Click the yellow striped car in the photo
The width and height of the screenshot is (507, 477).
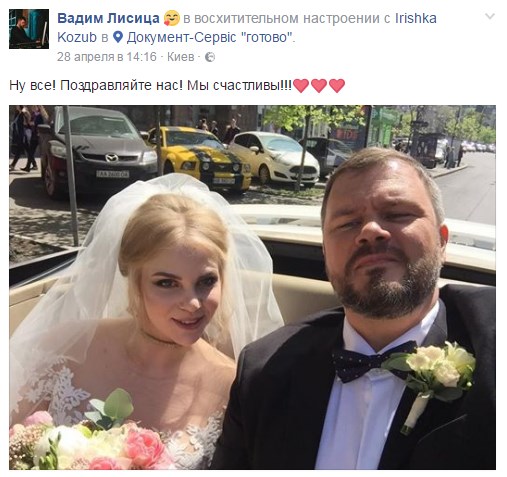pos(200,157)
